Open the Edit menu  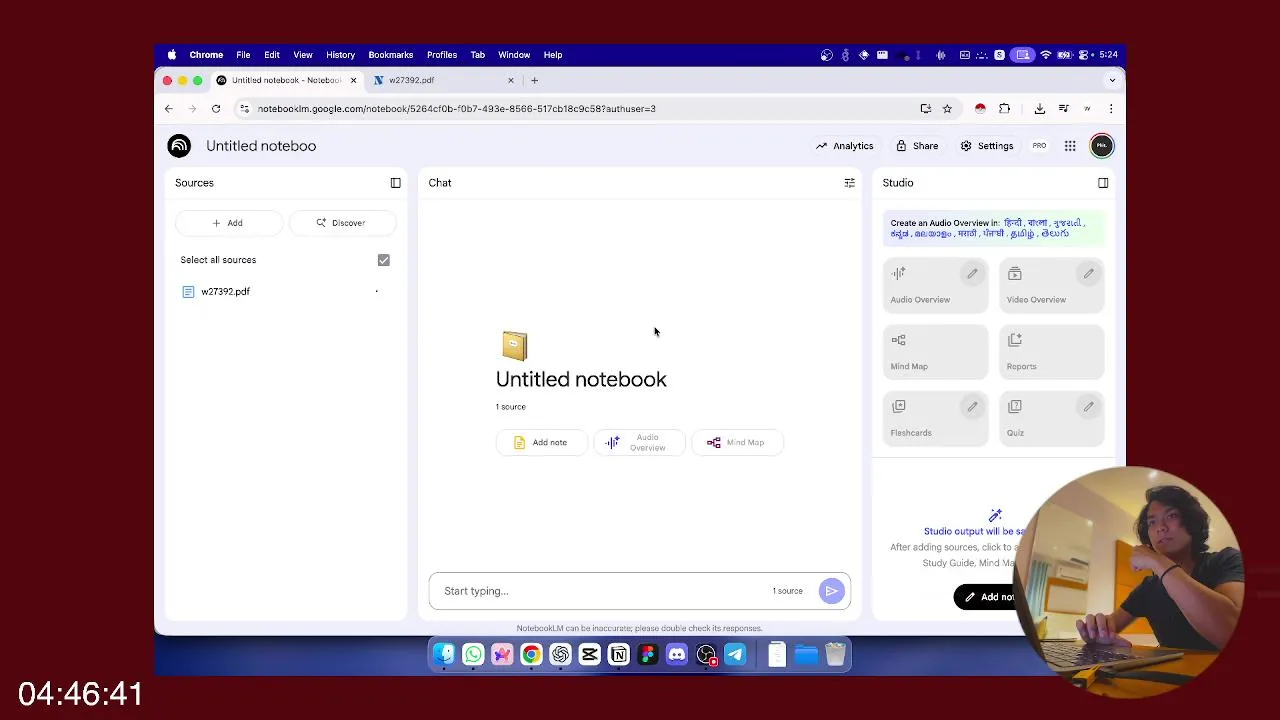coord(272,55)
